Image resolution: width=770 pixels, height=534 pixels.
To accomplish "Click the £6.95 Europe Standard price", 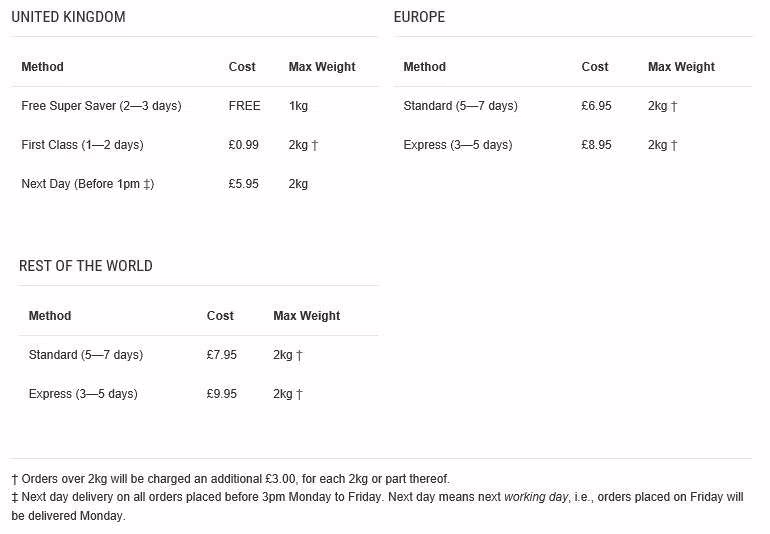I will [596, 106].
